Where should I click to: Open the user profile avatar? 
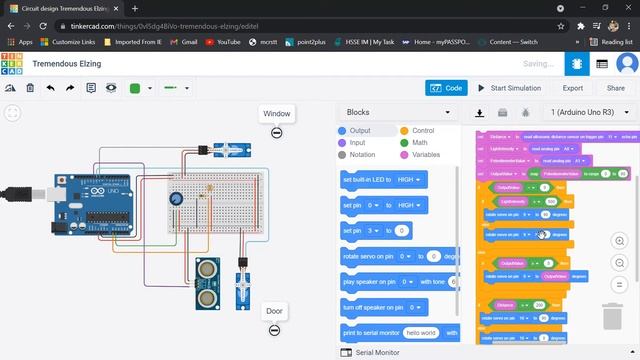click(x=627, y=64)
